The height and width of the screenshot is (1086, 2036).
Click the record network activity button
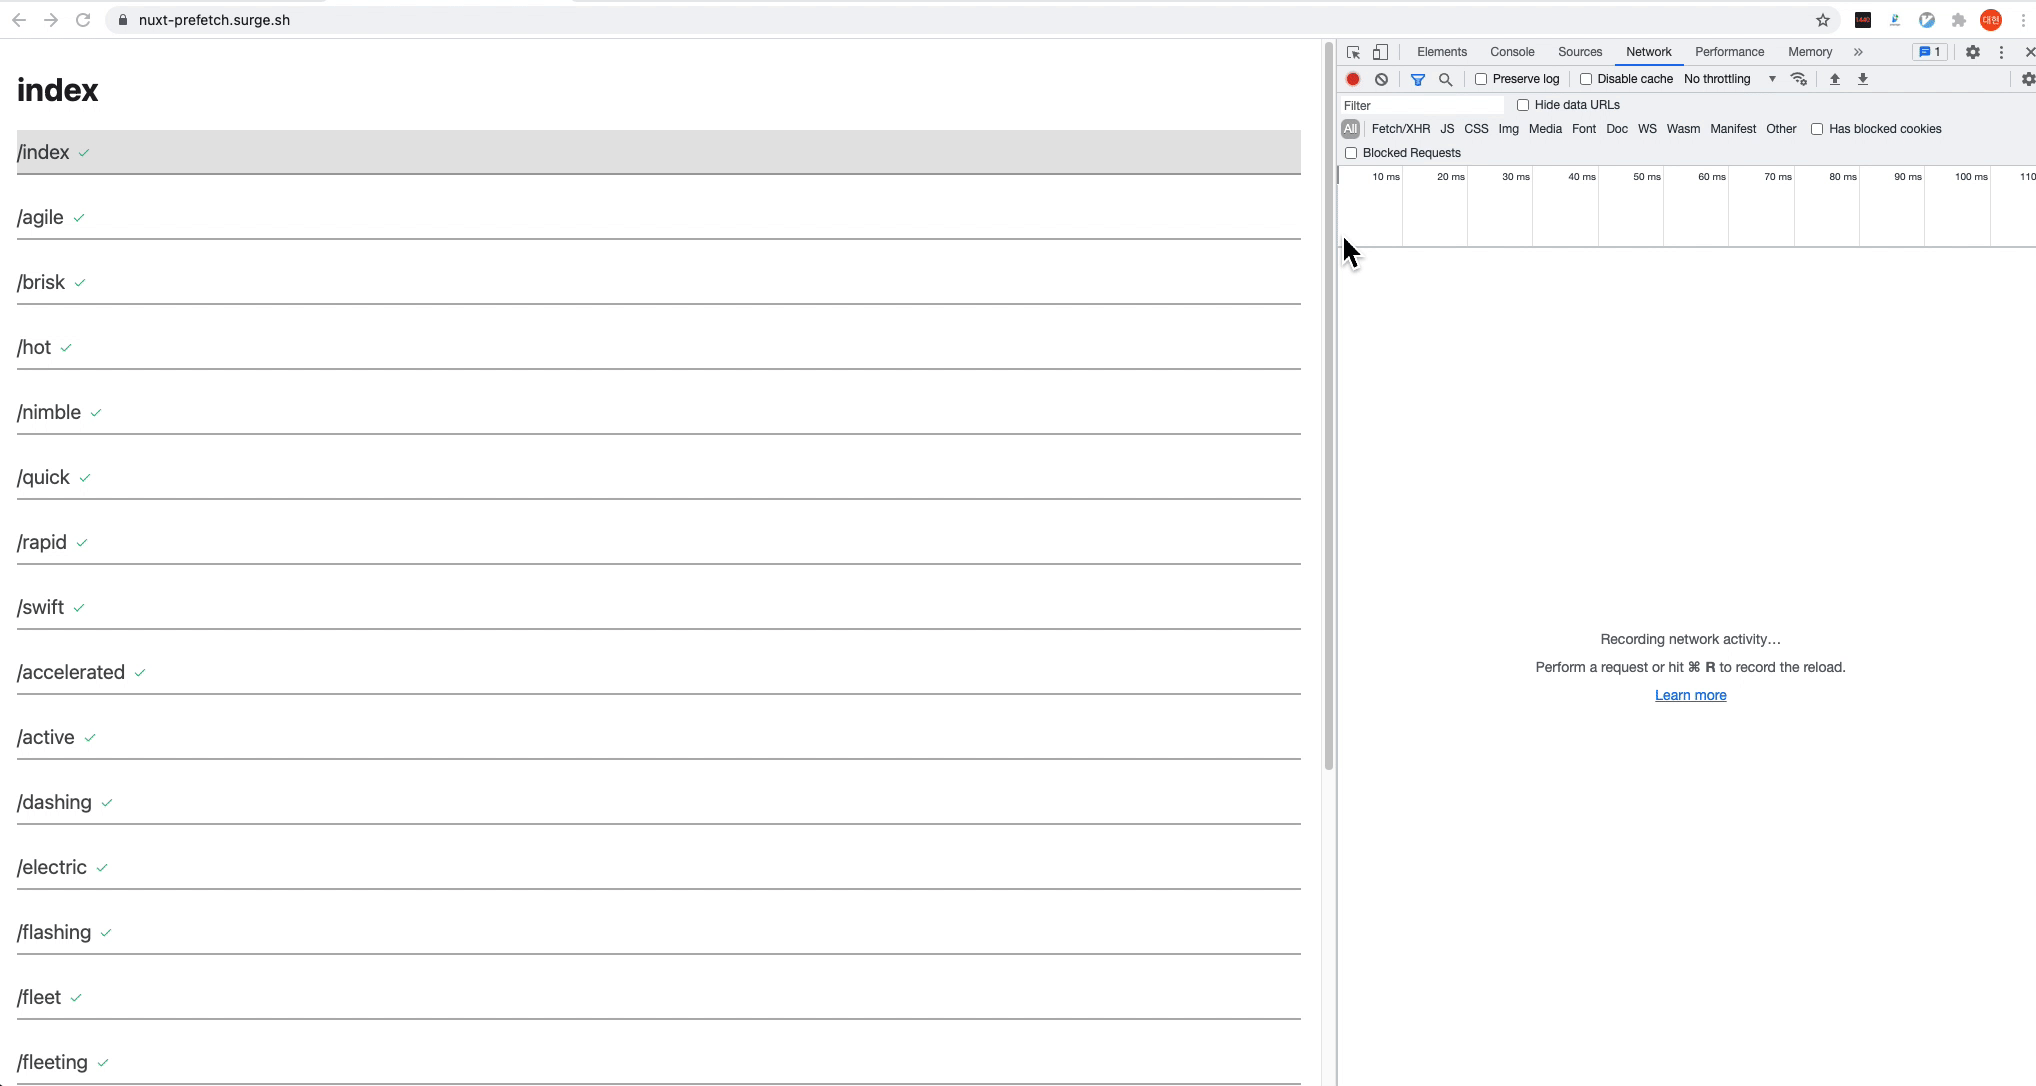click(x=1352, y=78)
